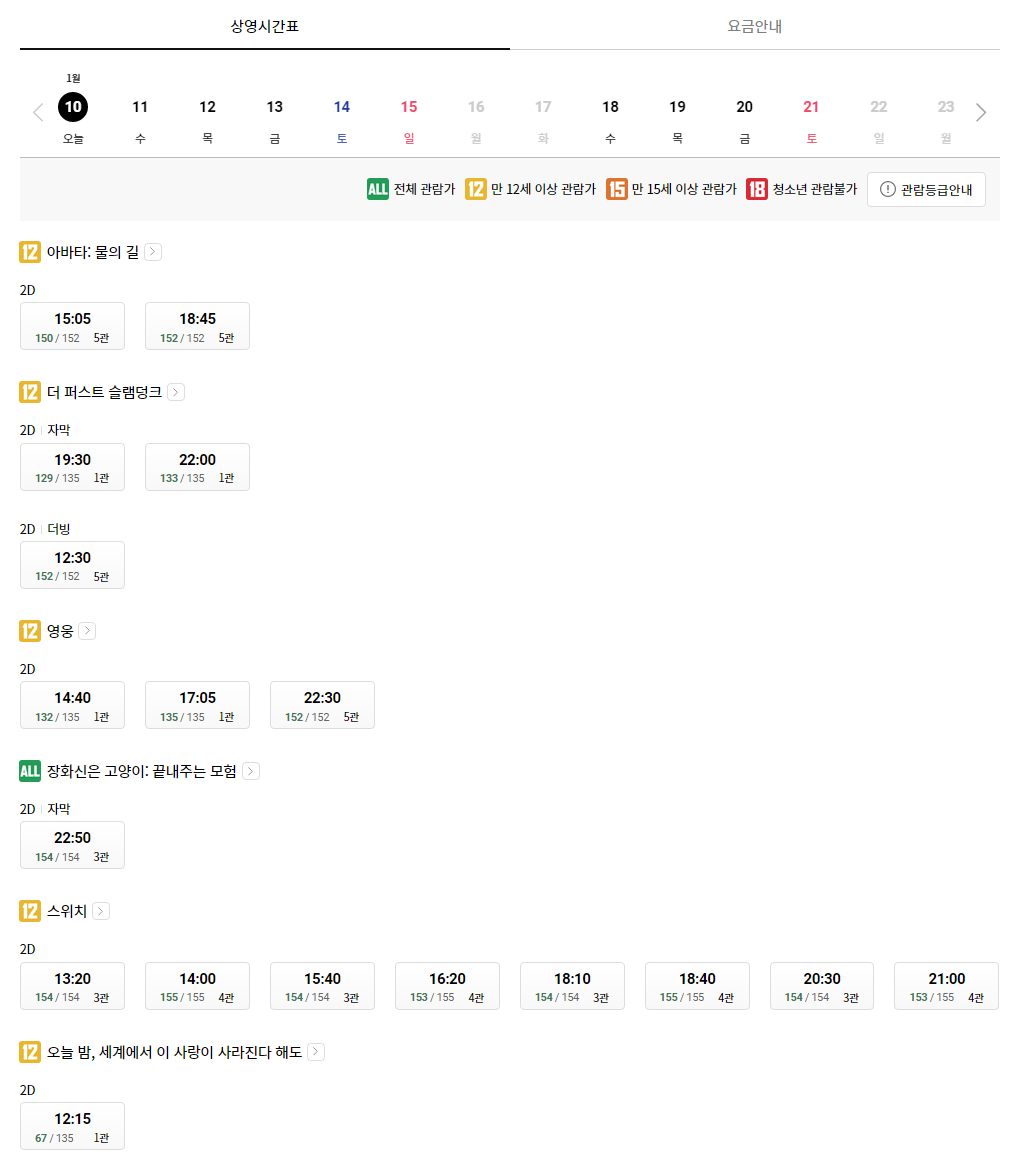This screenshot has width=1020, height=1161.
Task: Pick the 19:30 슬램덩크 subtitled showing
Action: tap(73, 466)
